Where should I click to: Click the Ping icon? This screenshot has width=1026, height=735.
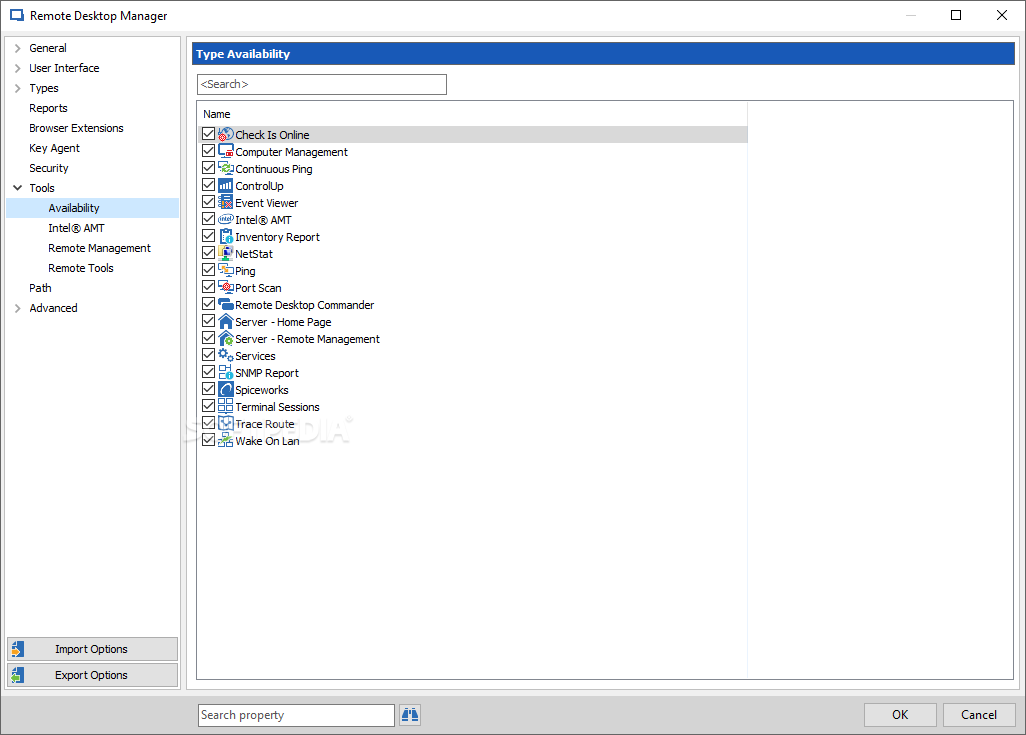click(225, 270)
